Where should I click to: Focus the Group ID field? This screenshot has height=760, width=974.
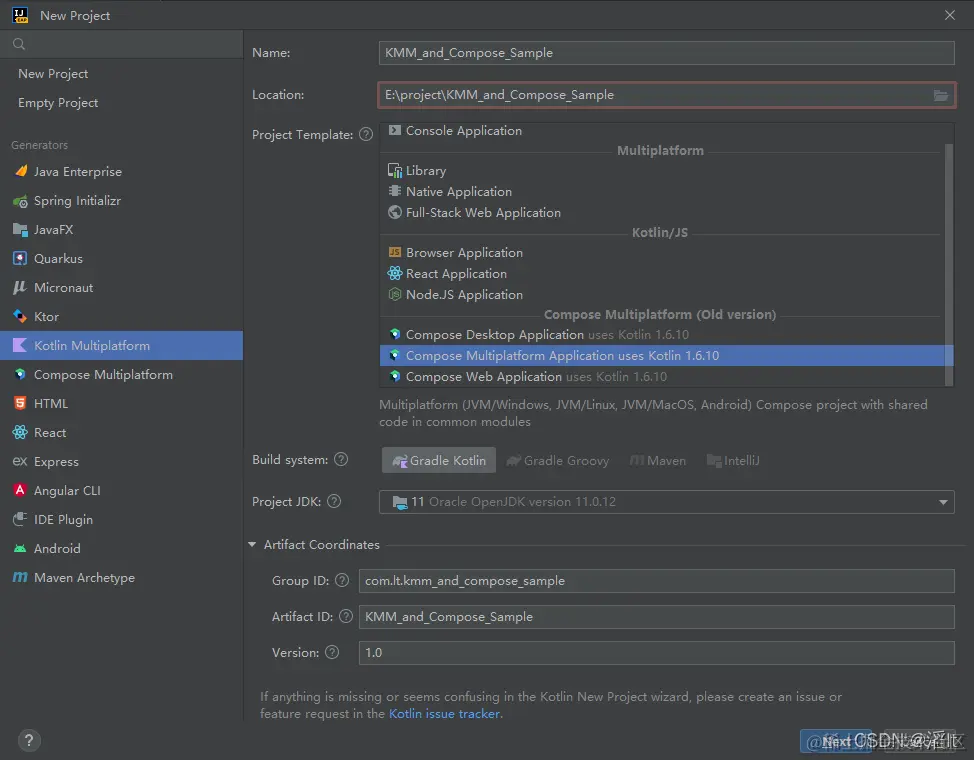click(x=657, y=581)
